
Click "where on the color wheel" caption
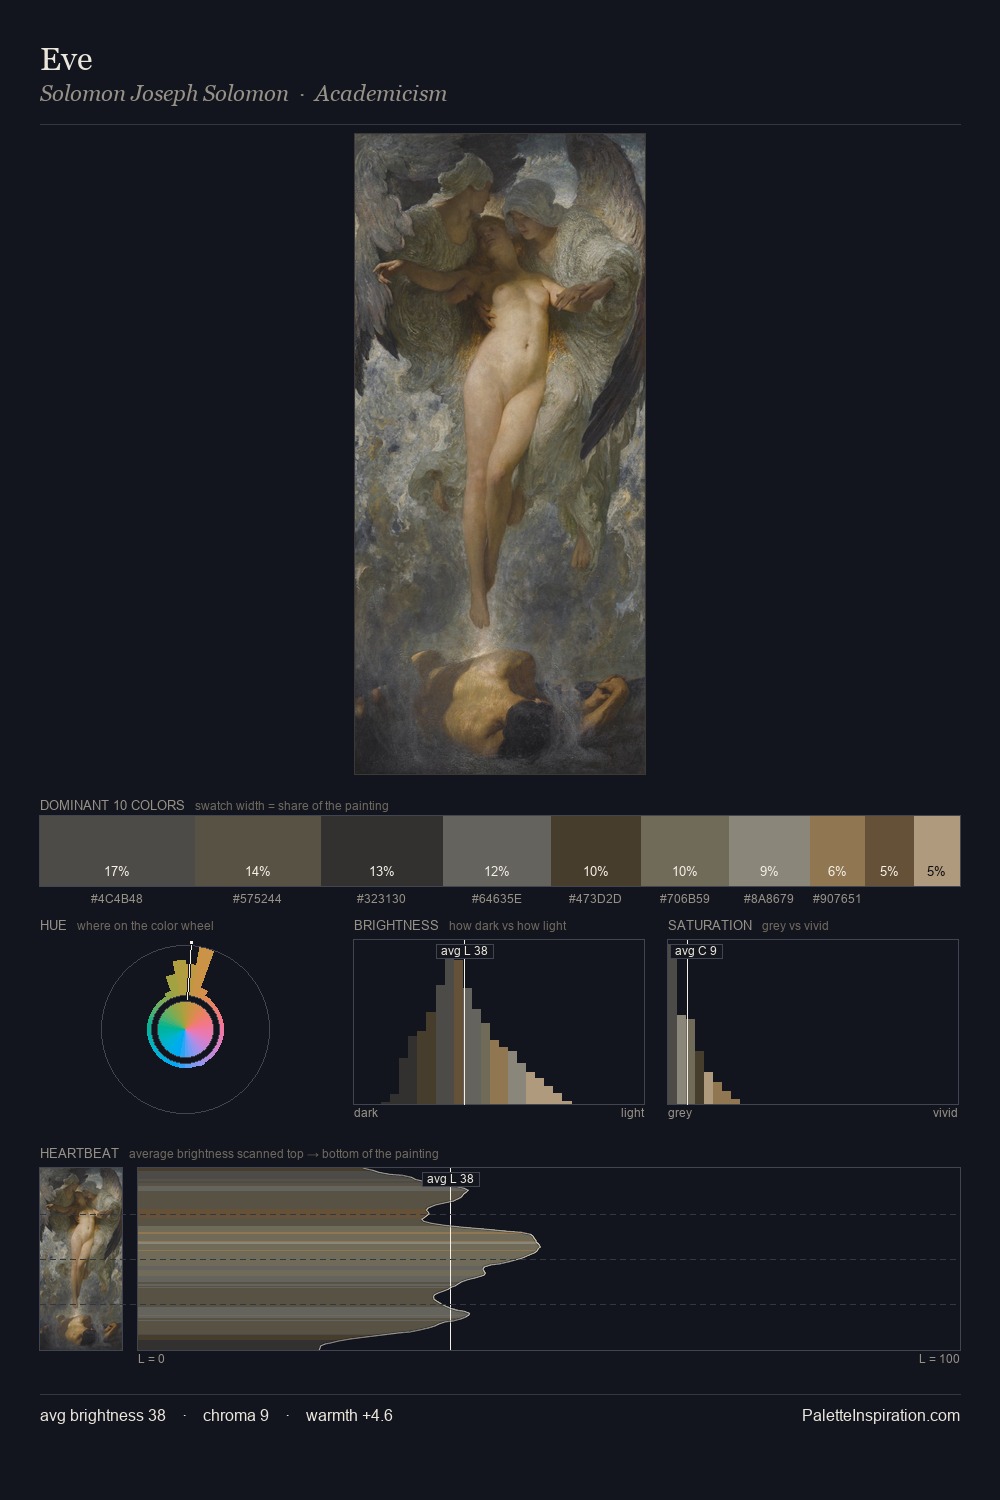pos(145,926)
